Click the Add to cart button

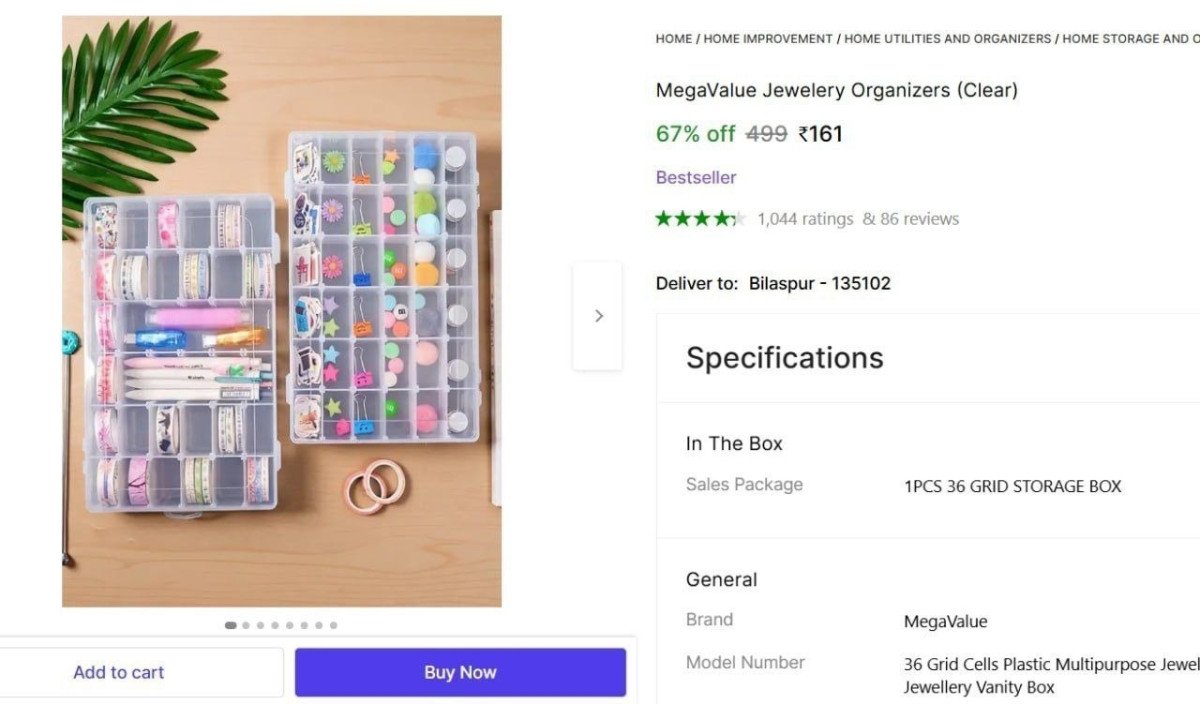(x=118, y=671)
